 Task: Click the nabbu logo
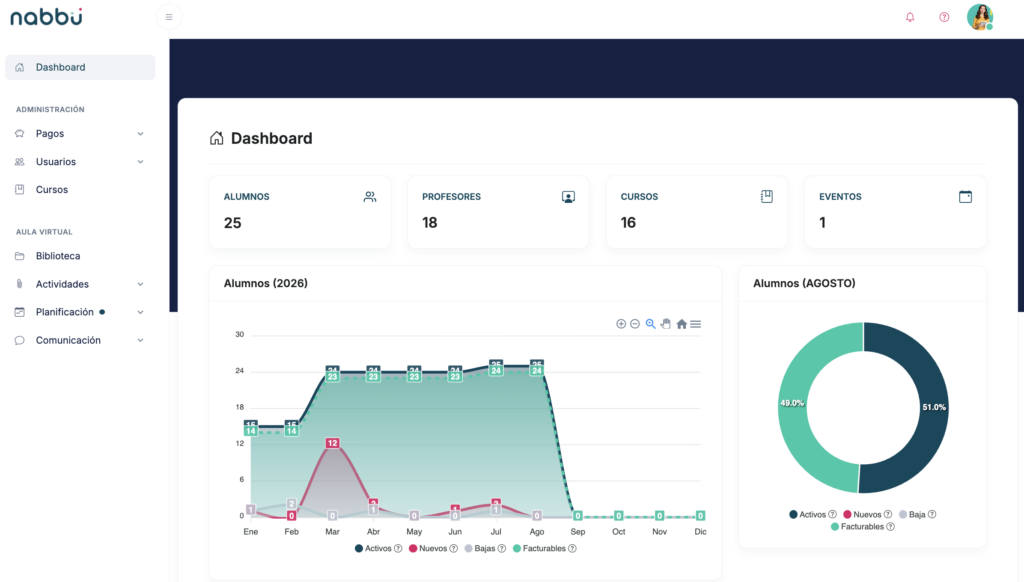pos(46,17)
